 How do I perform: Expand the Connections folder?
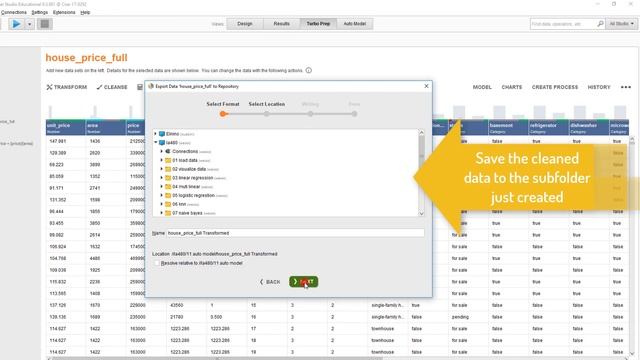coord(162,151)
